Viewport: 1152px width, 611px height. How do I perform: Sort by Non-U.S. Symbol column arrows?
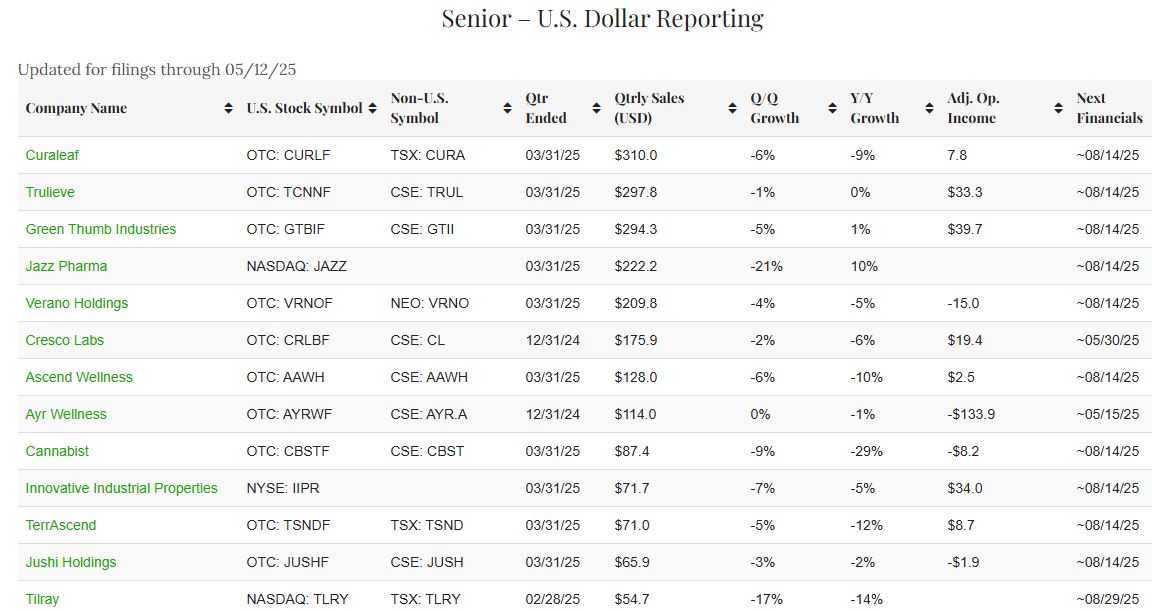pos(507,108)
